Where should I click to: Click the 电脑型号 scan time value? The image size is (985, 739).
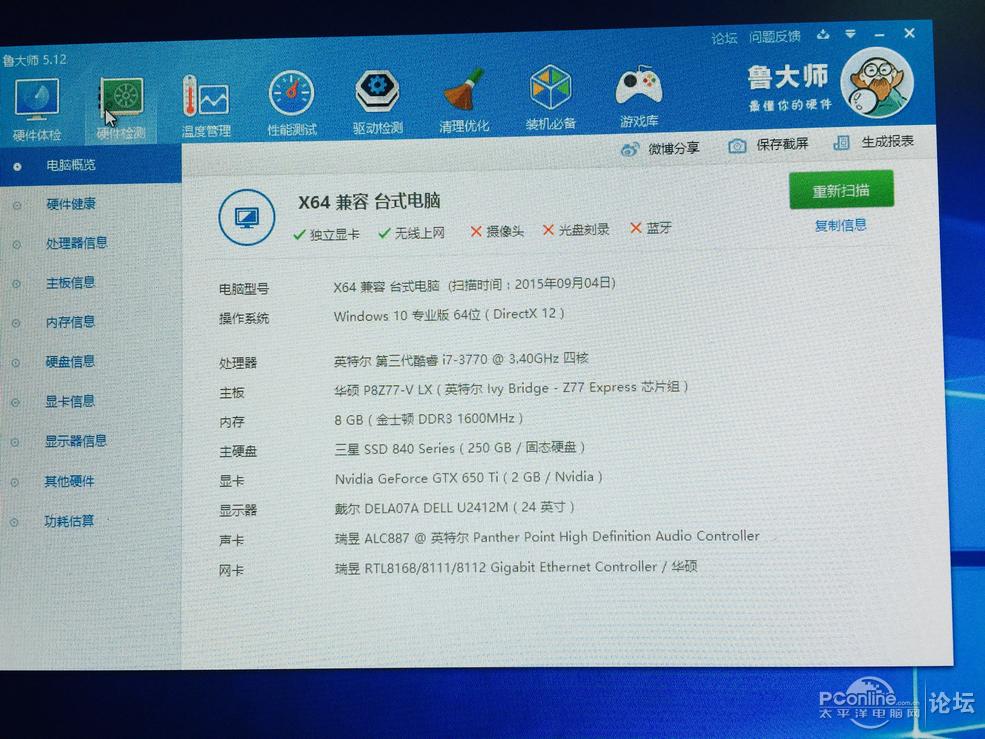[474, 285]
